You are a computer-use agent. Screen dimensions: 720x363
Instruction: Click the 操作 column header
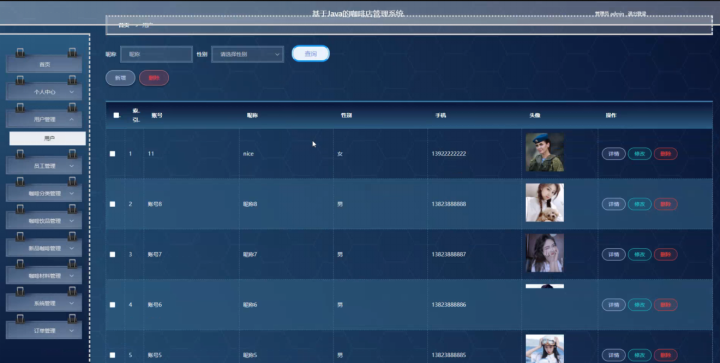point(611,116)
